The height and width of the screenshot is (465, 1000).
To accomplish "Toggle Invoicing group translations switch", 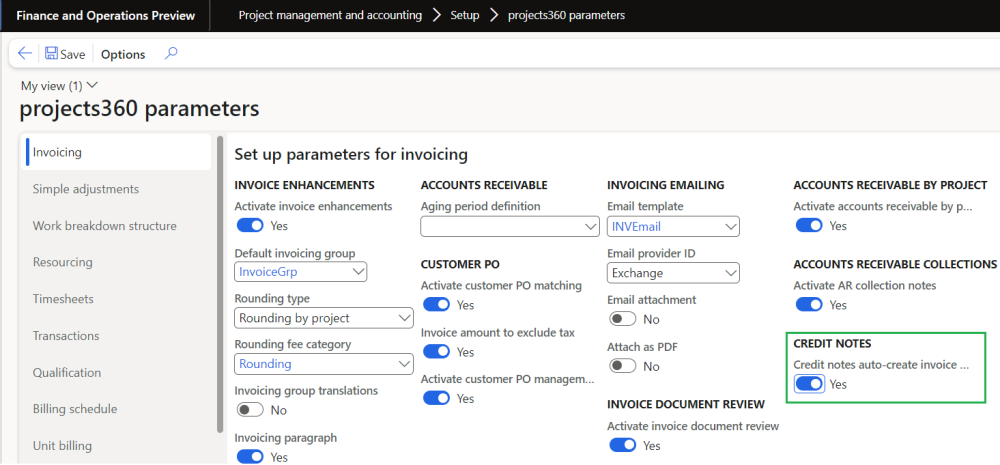I will tap(249, 410).
